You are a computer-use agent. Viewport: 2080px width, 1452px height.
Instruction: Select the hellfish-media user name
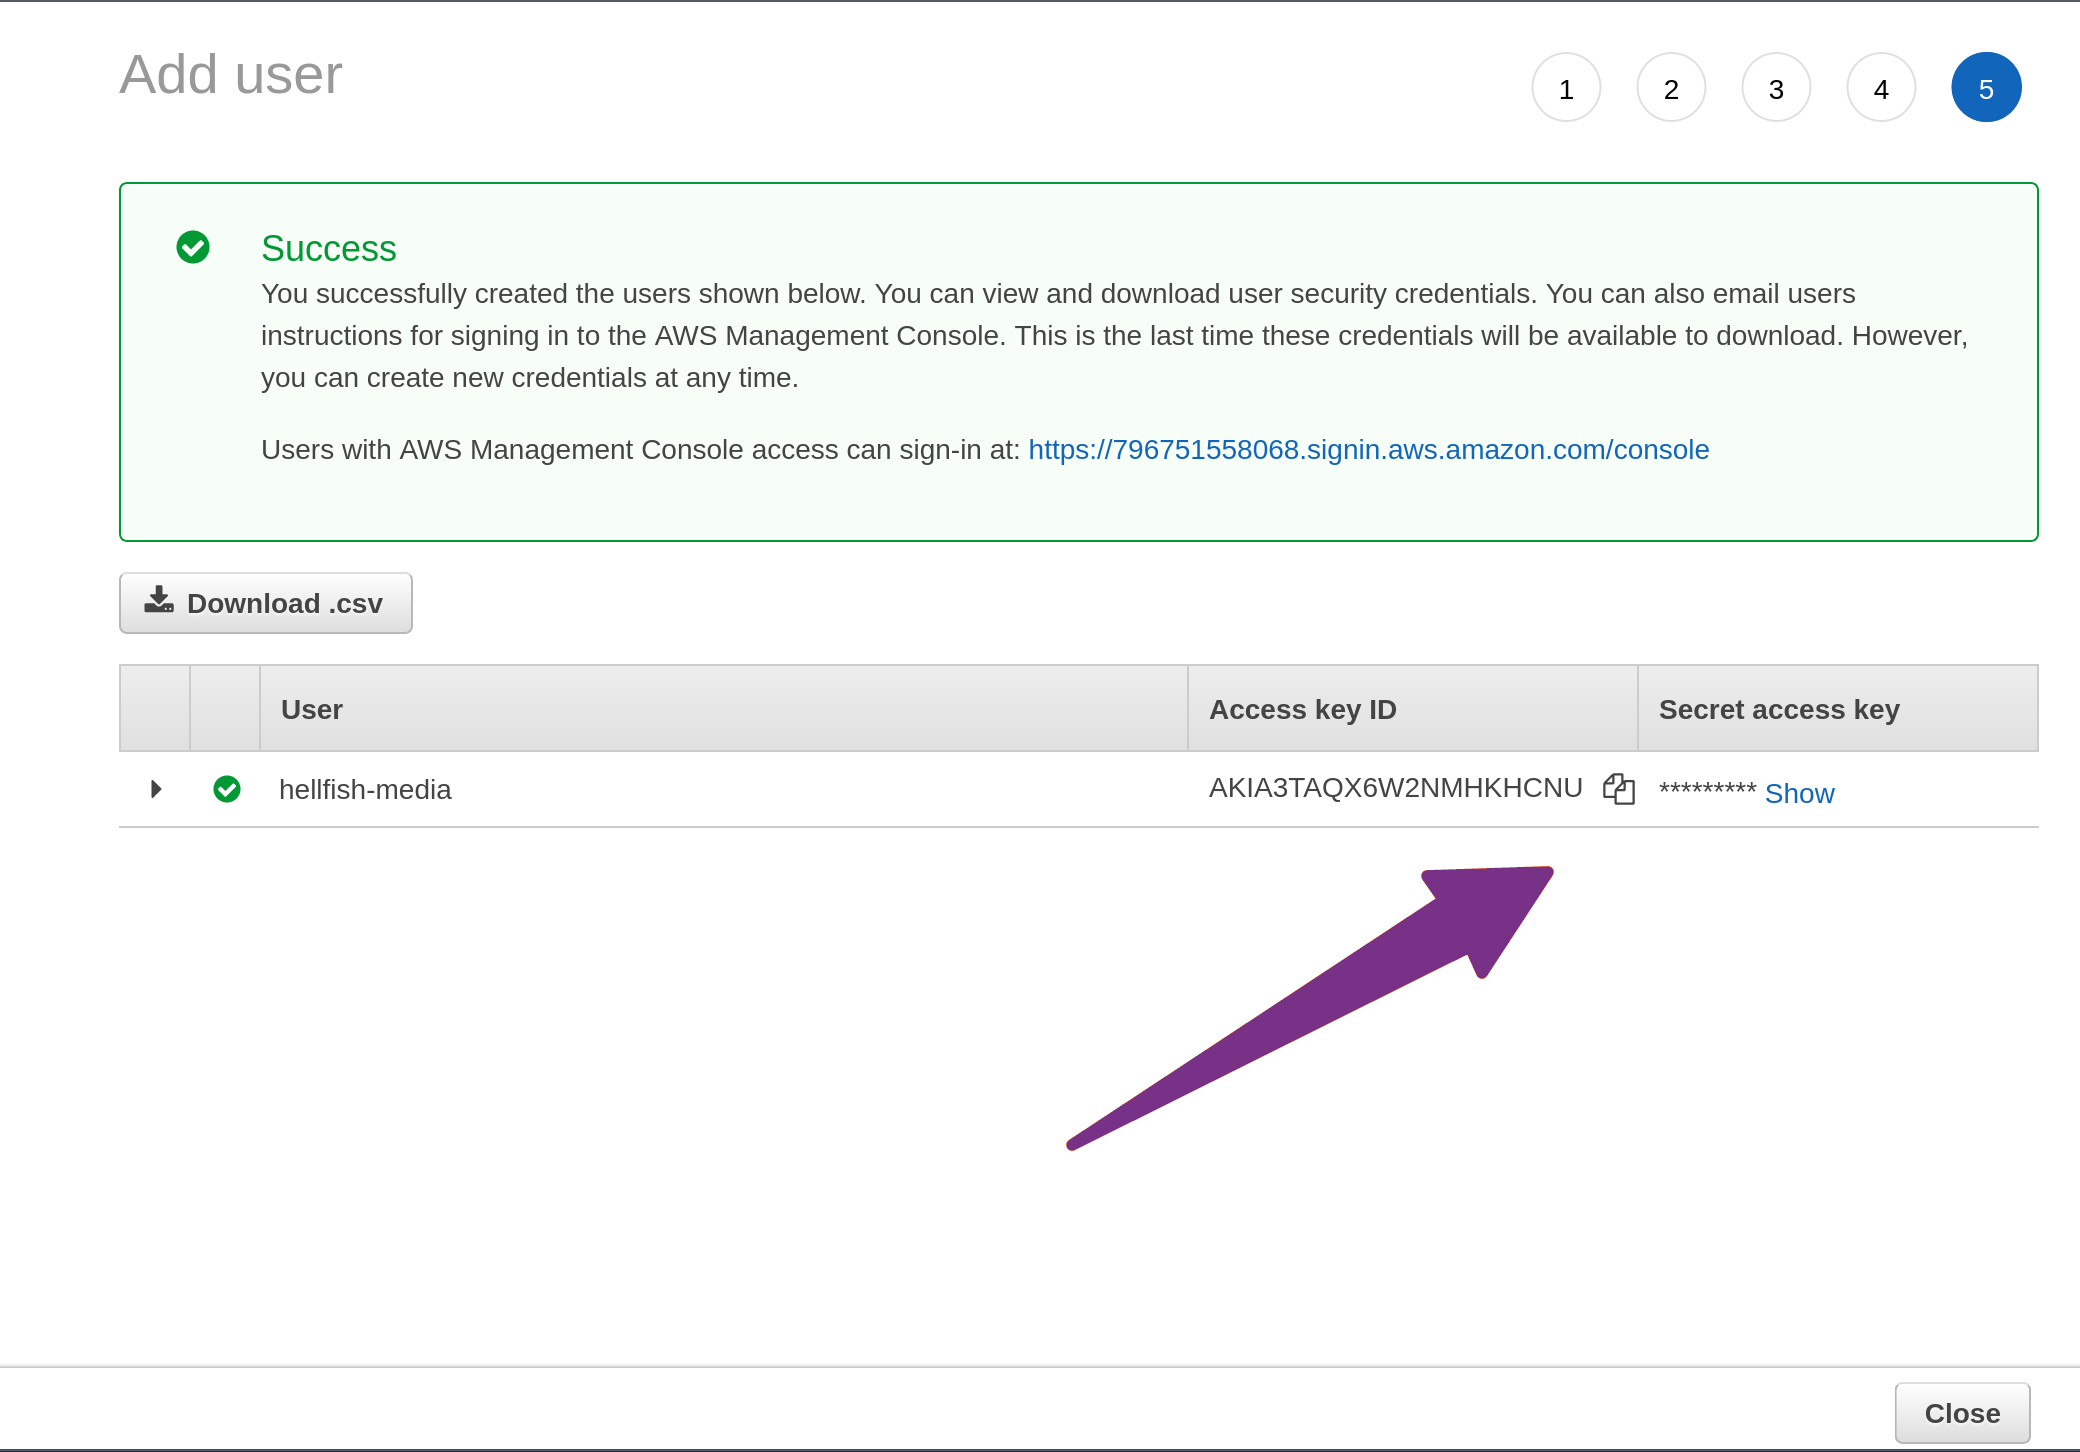(365, 790)
